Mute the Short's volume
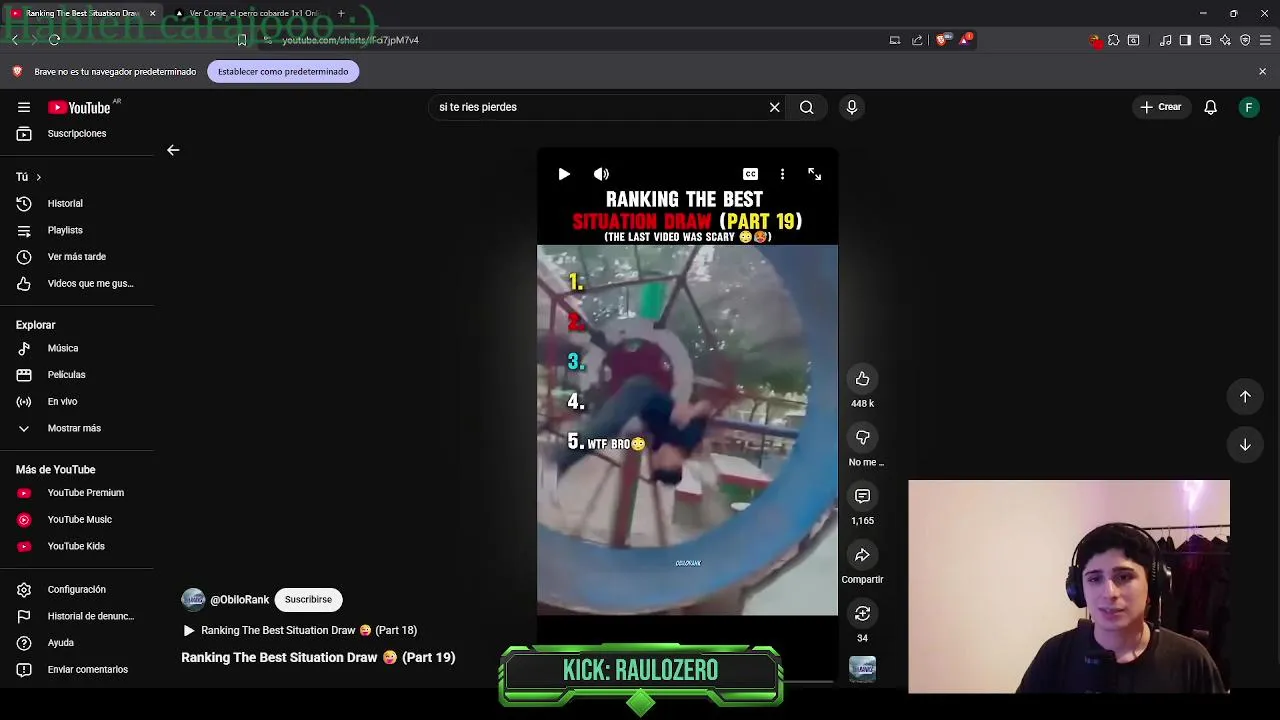Image resolution: width=1280 pixels, height=720 pixels. 601,174
